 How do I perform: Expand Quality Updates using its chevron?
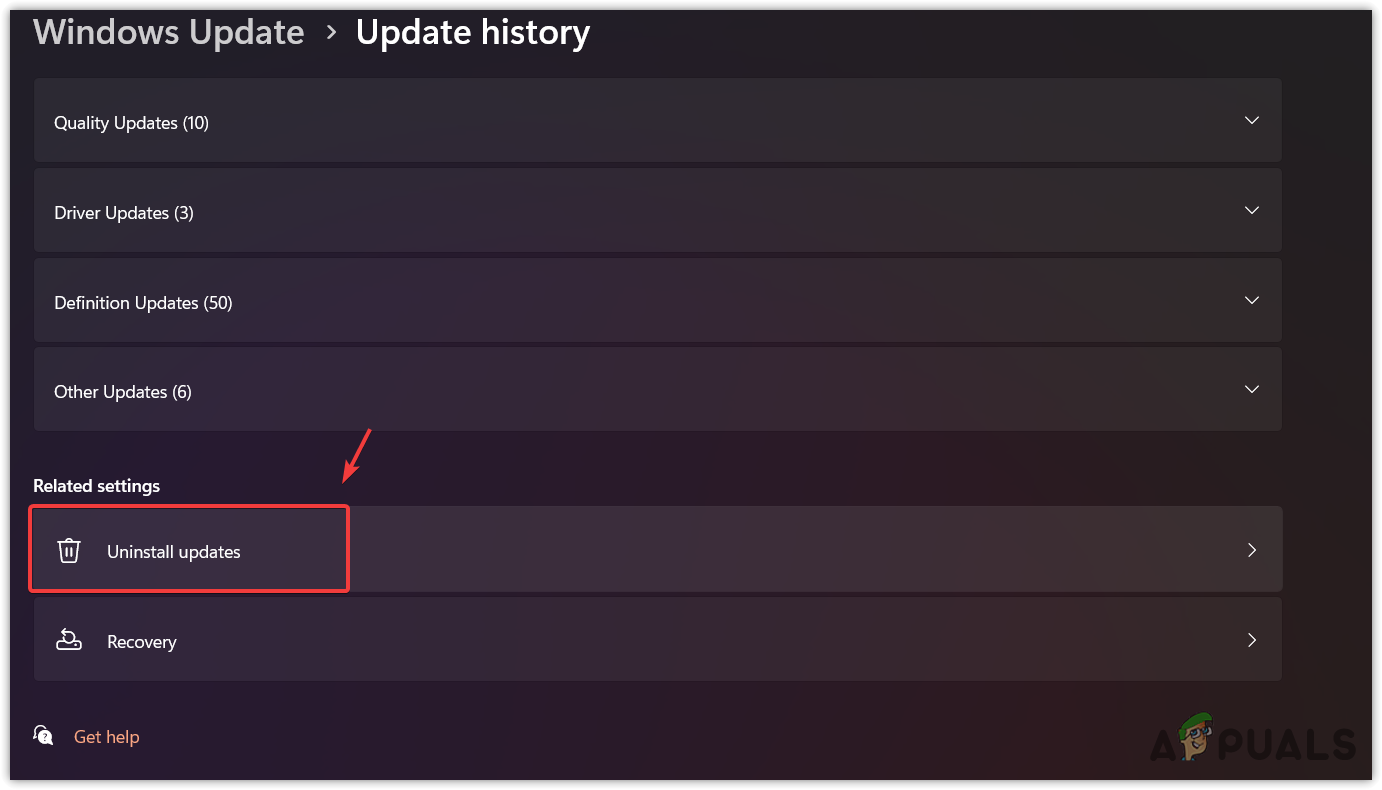point(1251,121)
